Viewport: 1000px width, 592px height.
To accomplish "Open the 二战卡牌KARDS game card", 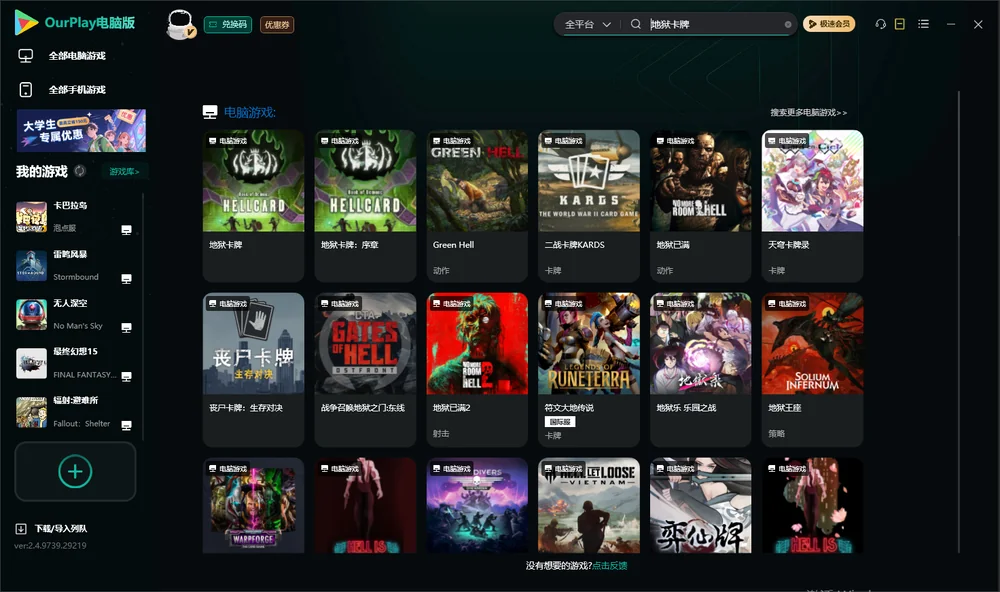I will pyautogui.click(x=589, y=205).
